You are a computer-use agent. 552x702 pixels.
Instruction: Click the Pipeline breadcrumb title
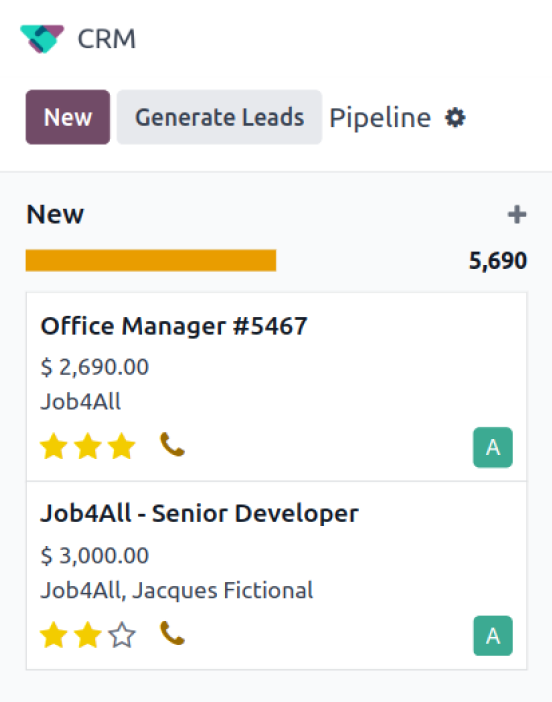380,118
